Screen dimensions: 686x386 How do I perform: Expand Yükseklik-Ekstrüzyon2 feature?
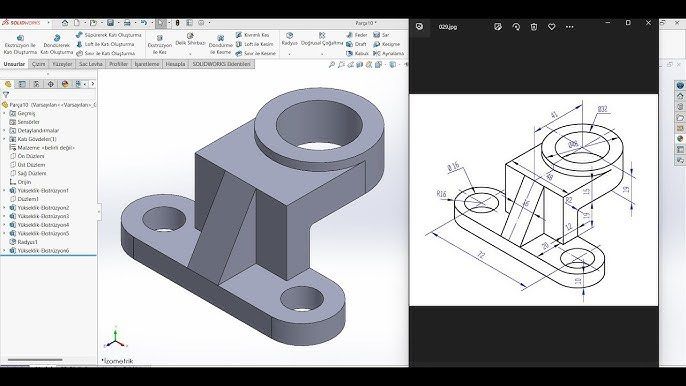pos(4,208)
